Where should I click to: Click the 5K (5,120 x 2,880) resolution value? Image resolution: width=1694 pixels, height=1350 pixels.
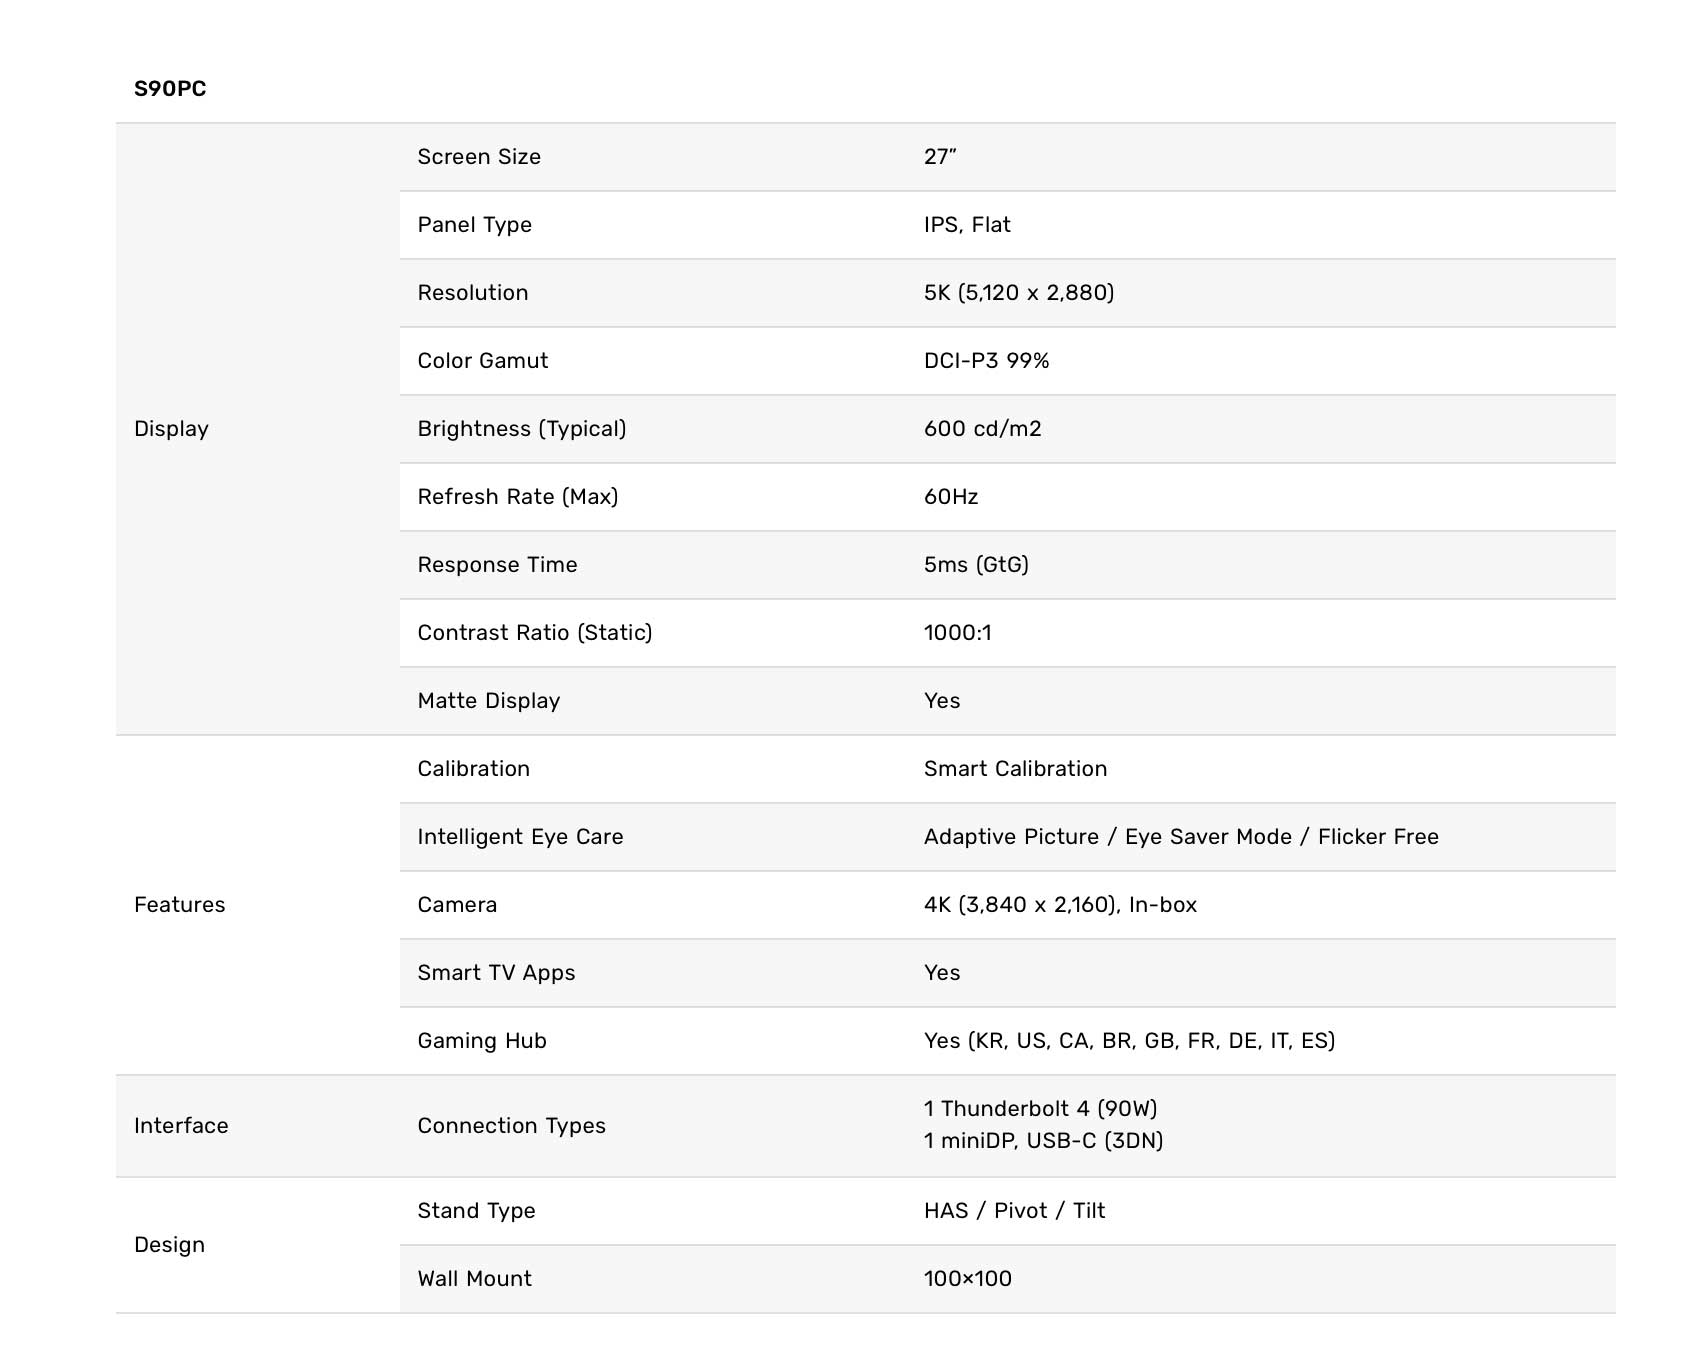pyautogui.click(x=1018, y=293)
